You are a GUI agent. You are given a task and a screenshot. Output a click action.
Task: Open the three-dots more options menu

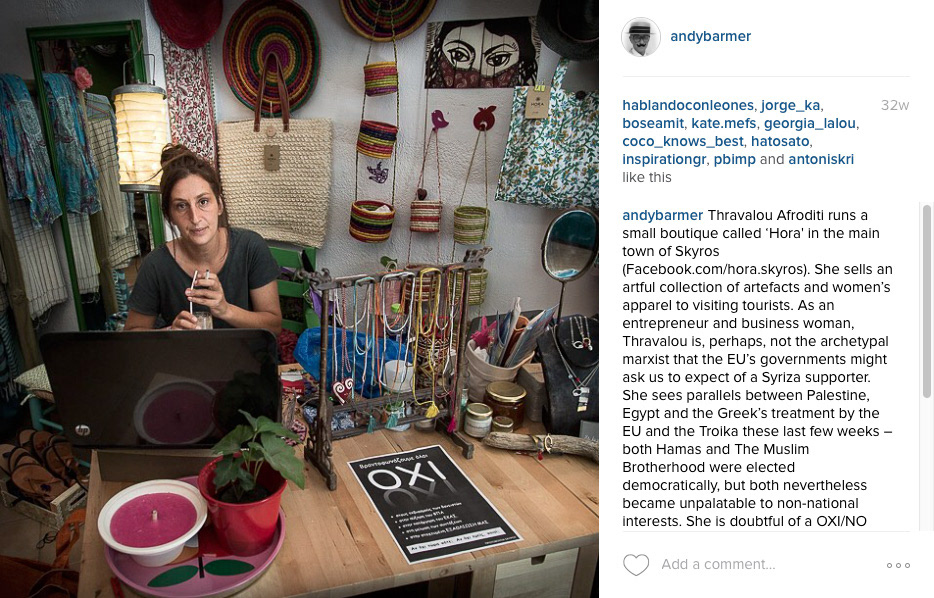898,565
